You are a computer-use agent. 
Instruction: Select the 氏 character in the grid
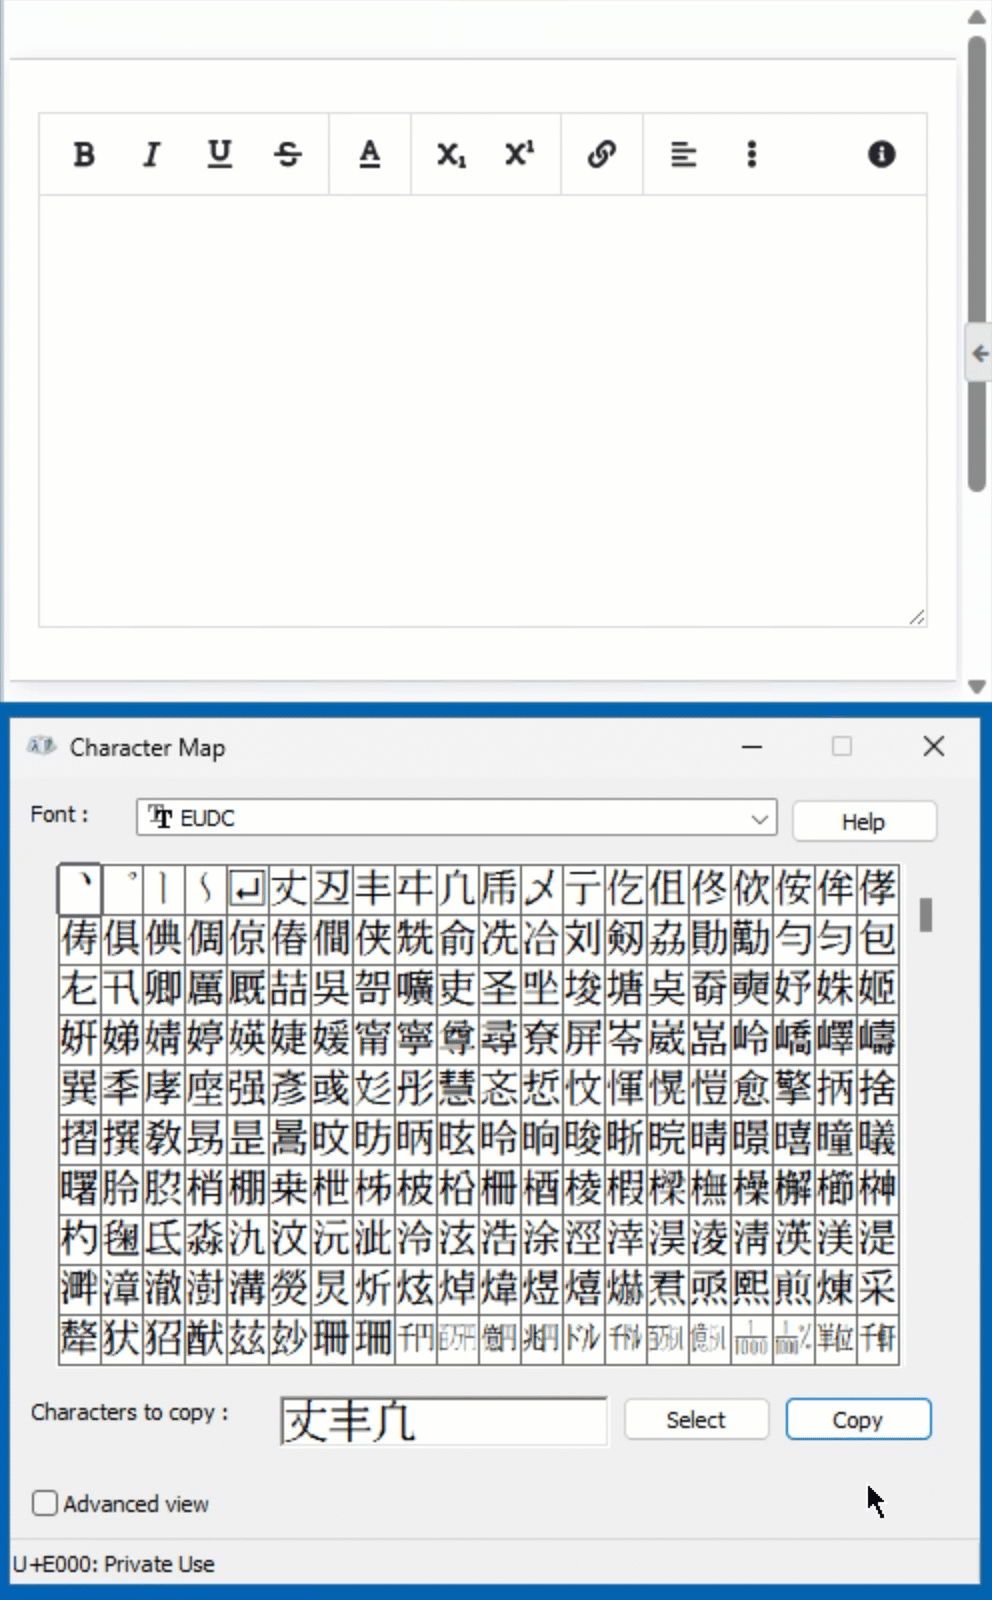click(163, 1239)
